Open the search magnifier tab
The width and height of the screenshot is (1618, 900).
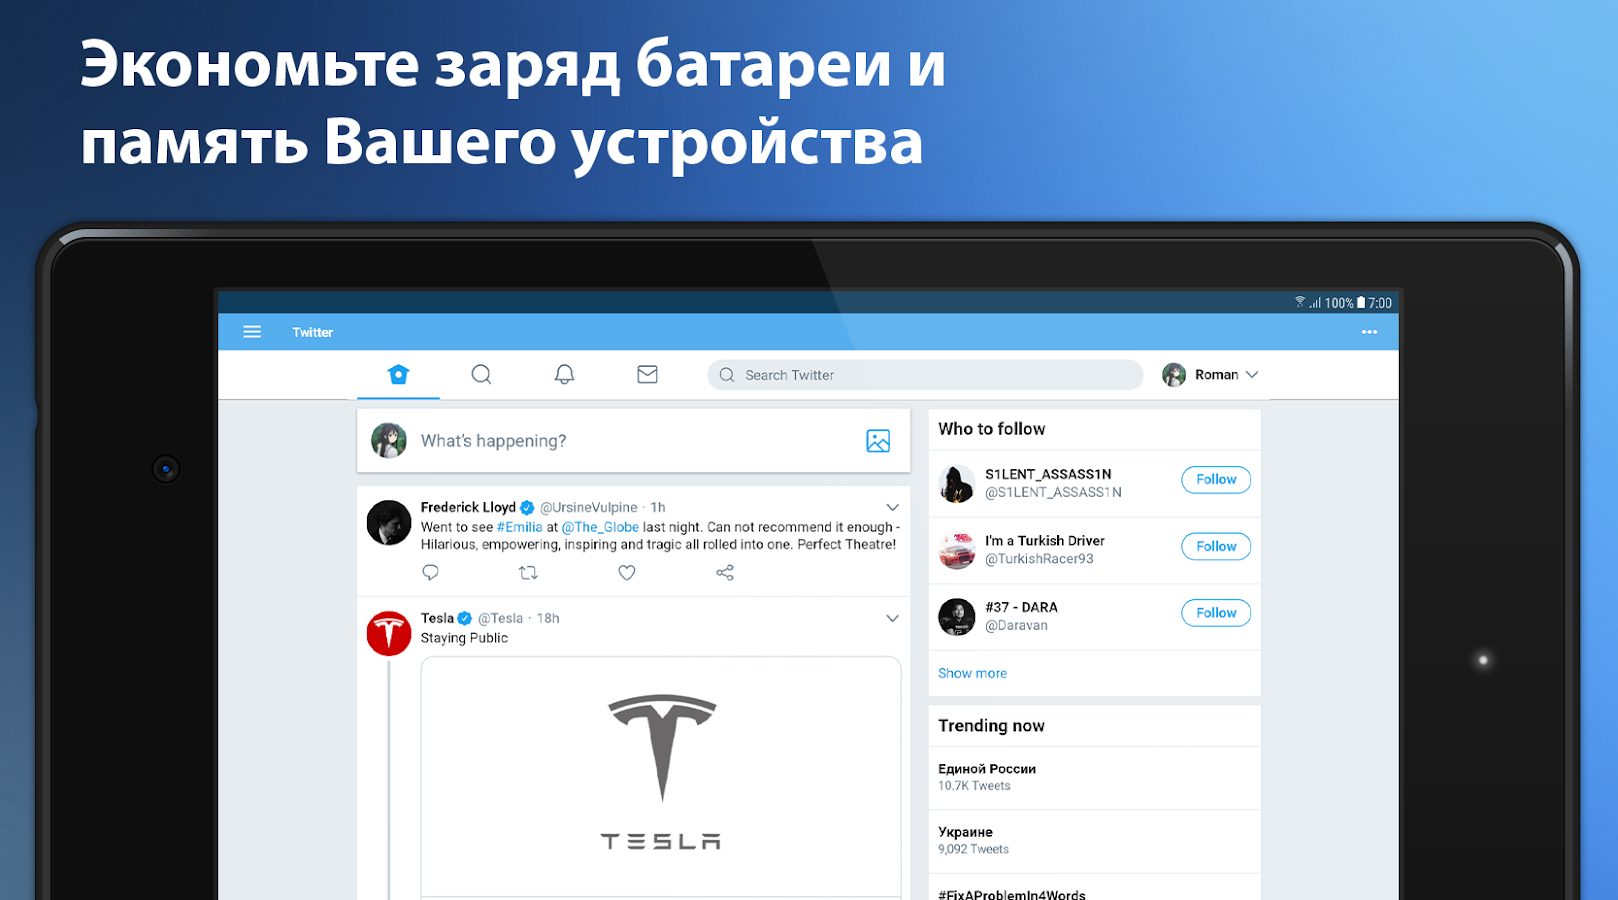[481, 374]
